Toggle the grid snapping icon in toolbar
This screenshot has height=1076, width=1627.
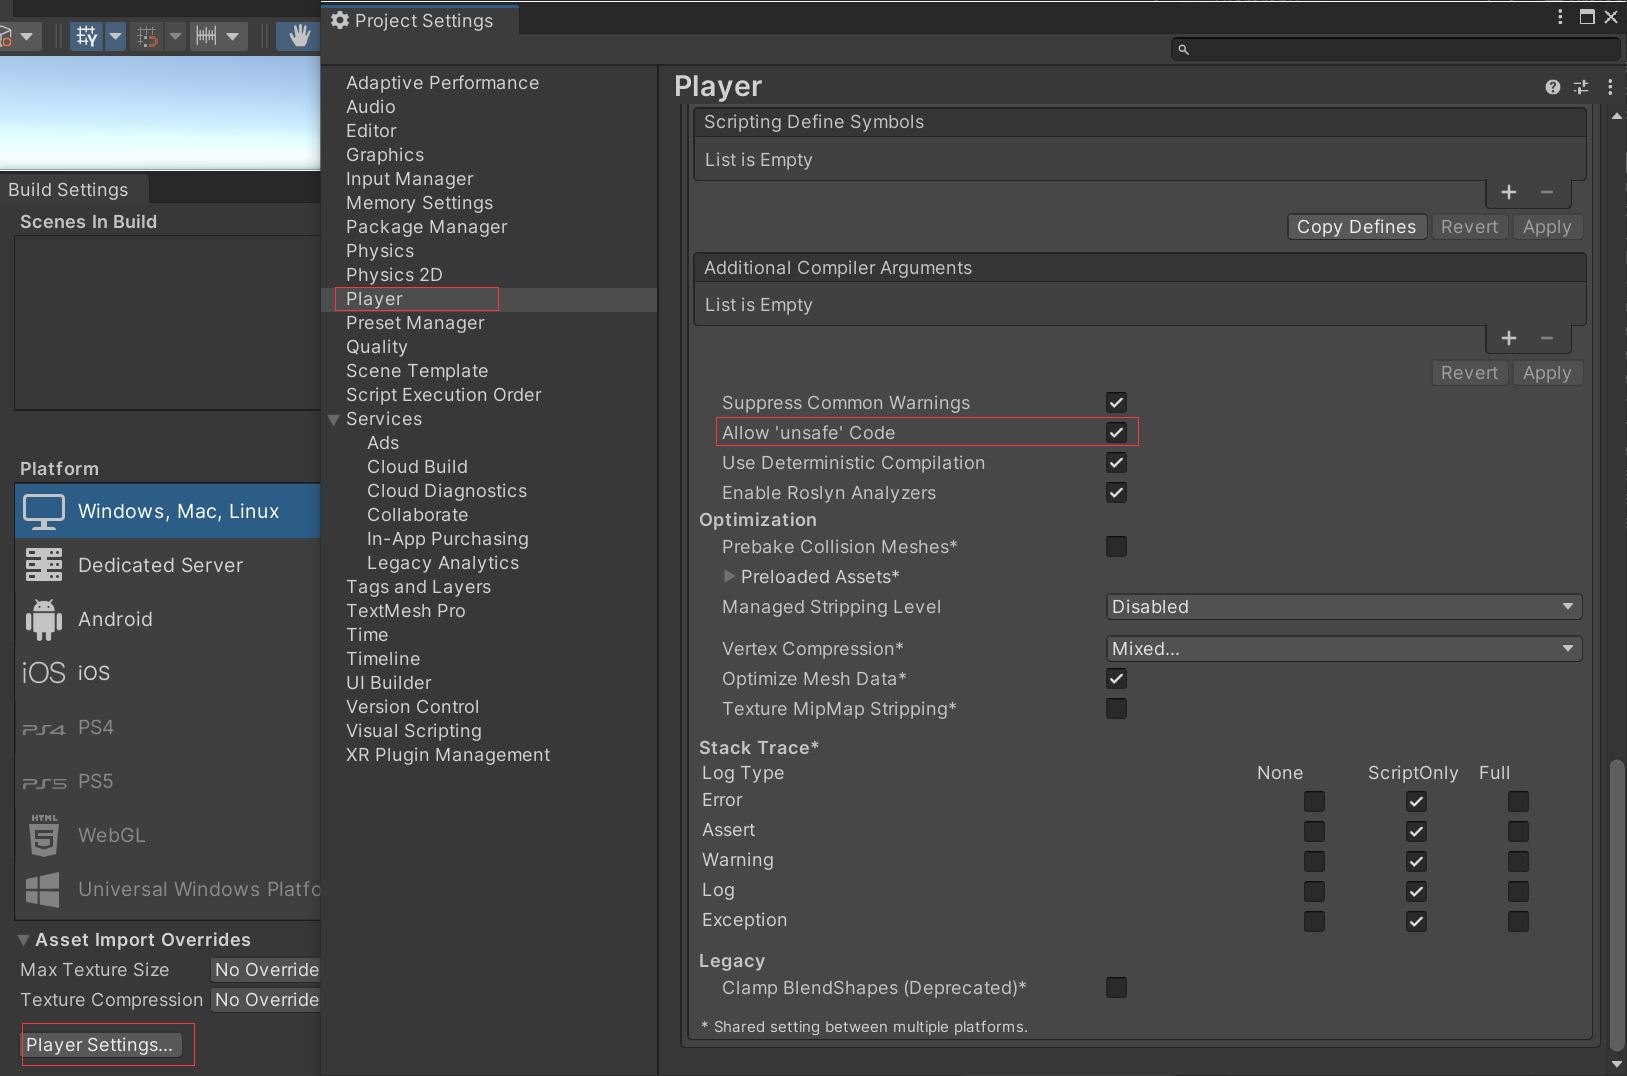[87, 37]
